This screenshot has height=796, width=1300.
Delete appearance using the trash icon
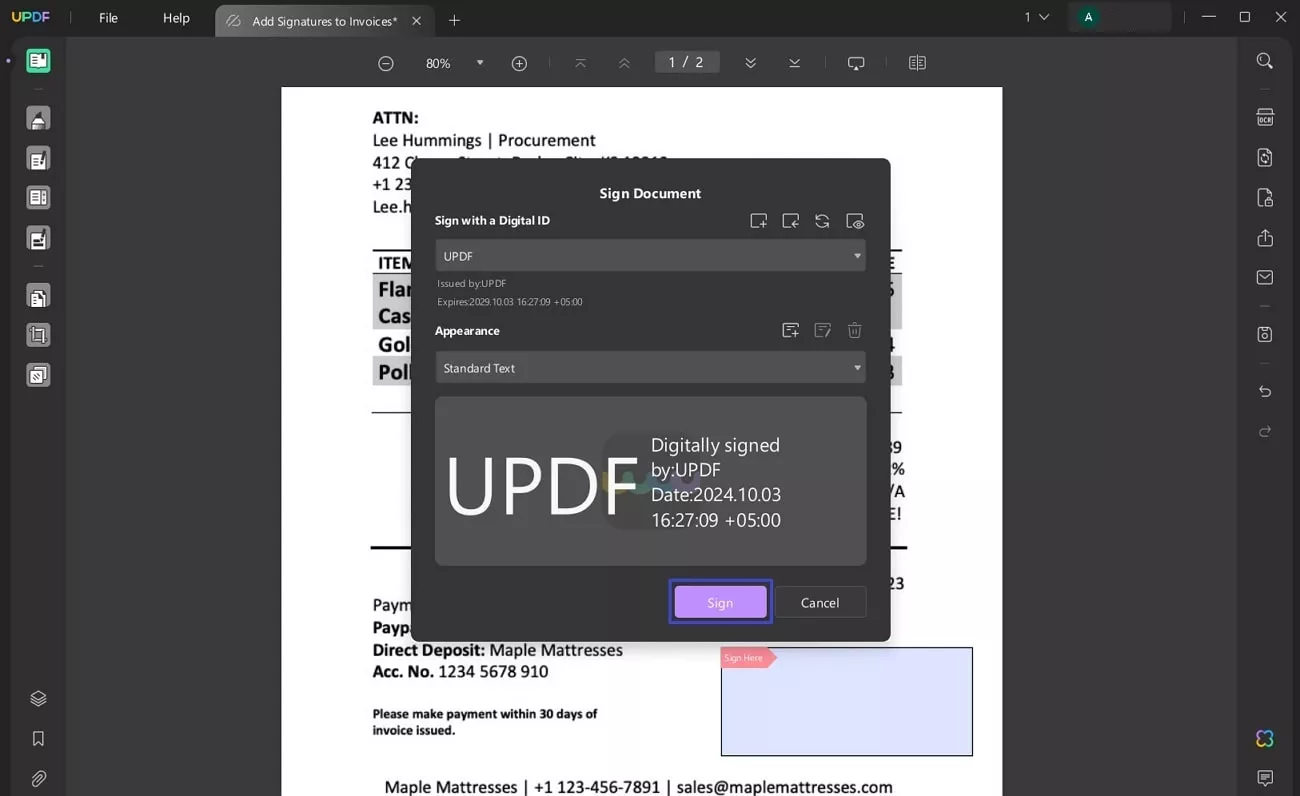coord(855,331)
